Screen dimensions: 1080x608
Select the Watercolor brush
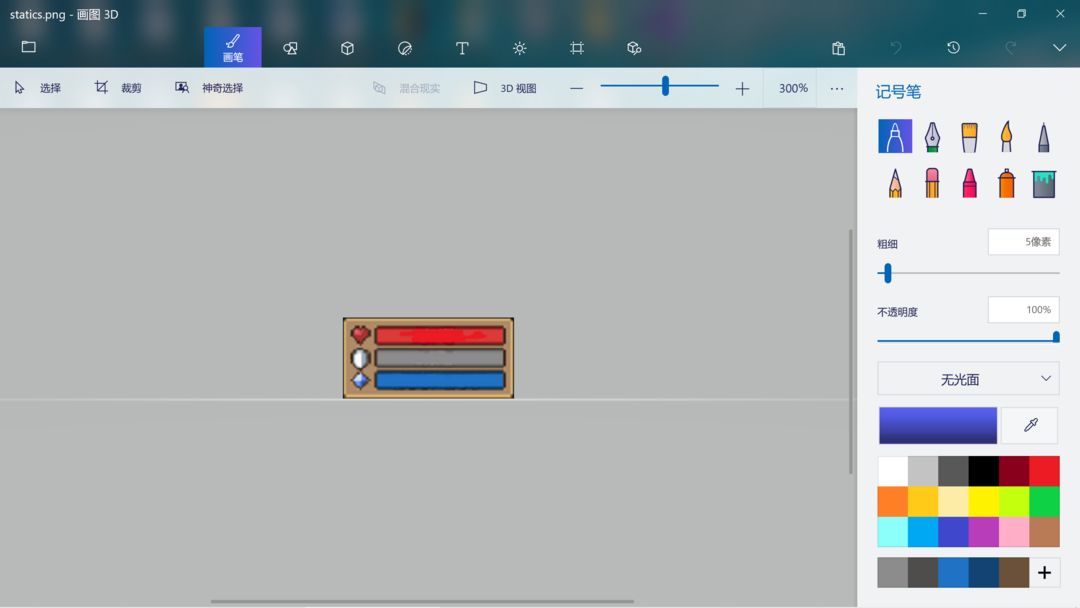pyautogui.click(x=1006, y=136)
